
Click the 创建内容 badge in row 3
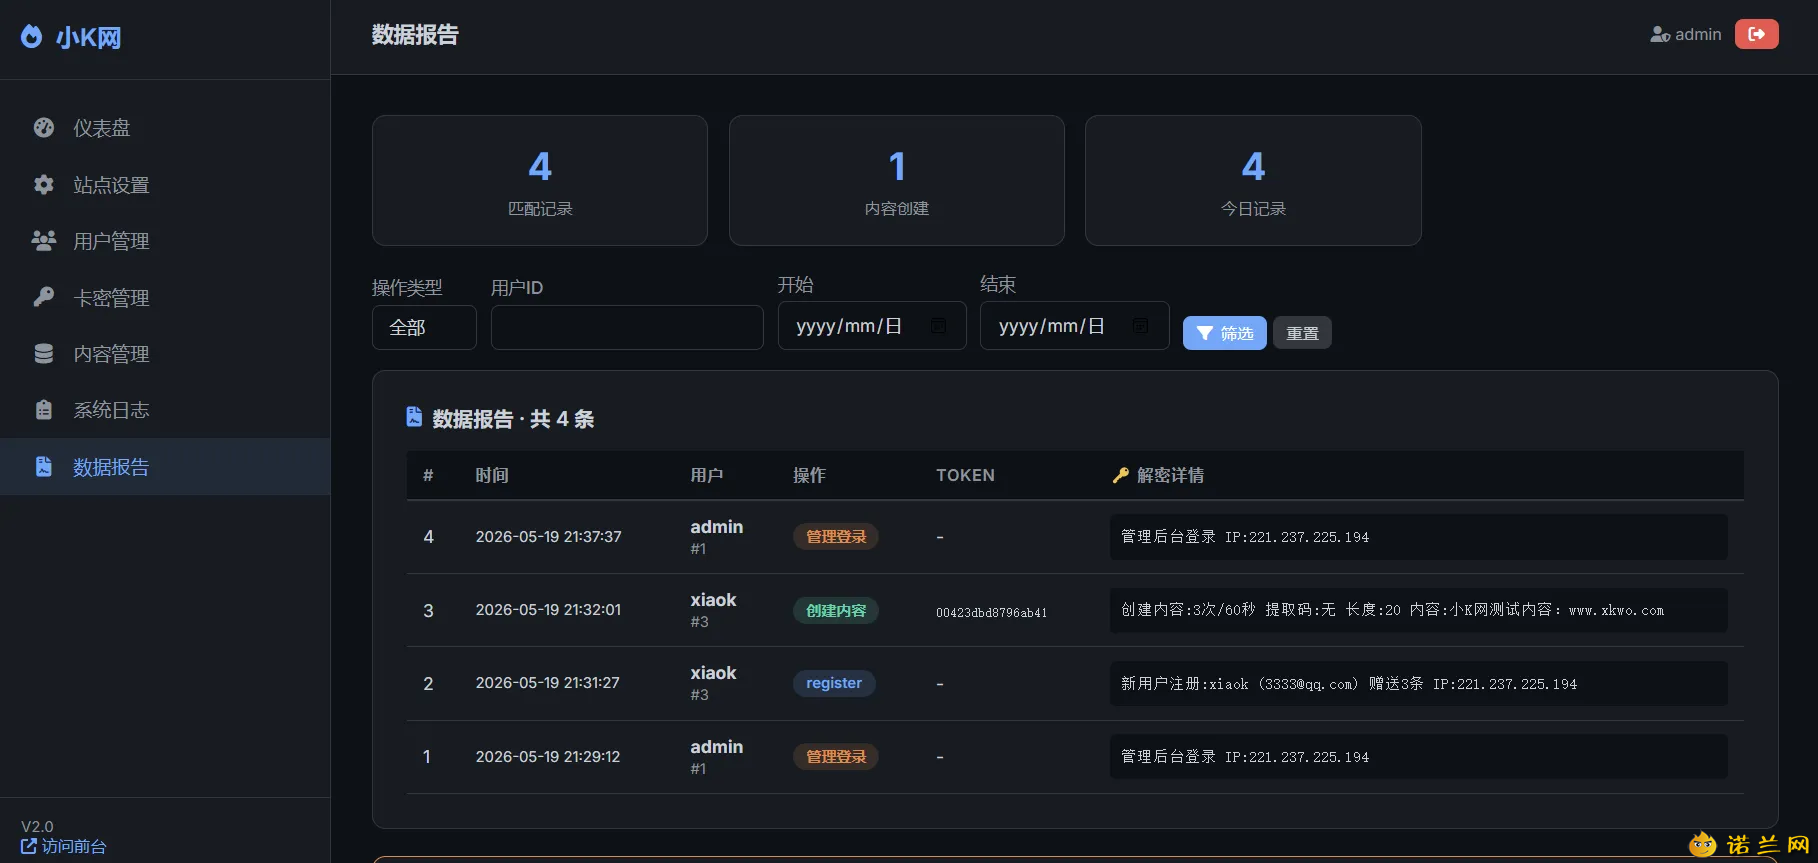click(836, 610)
